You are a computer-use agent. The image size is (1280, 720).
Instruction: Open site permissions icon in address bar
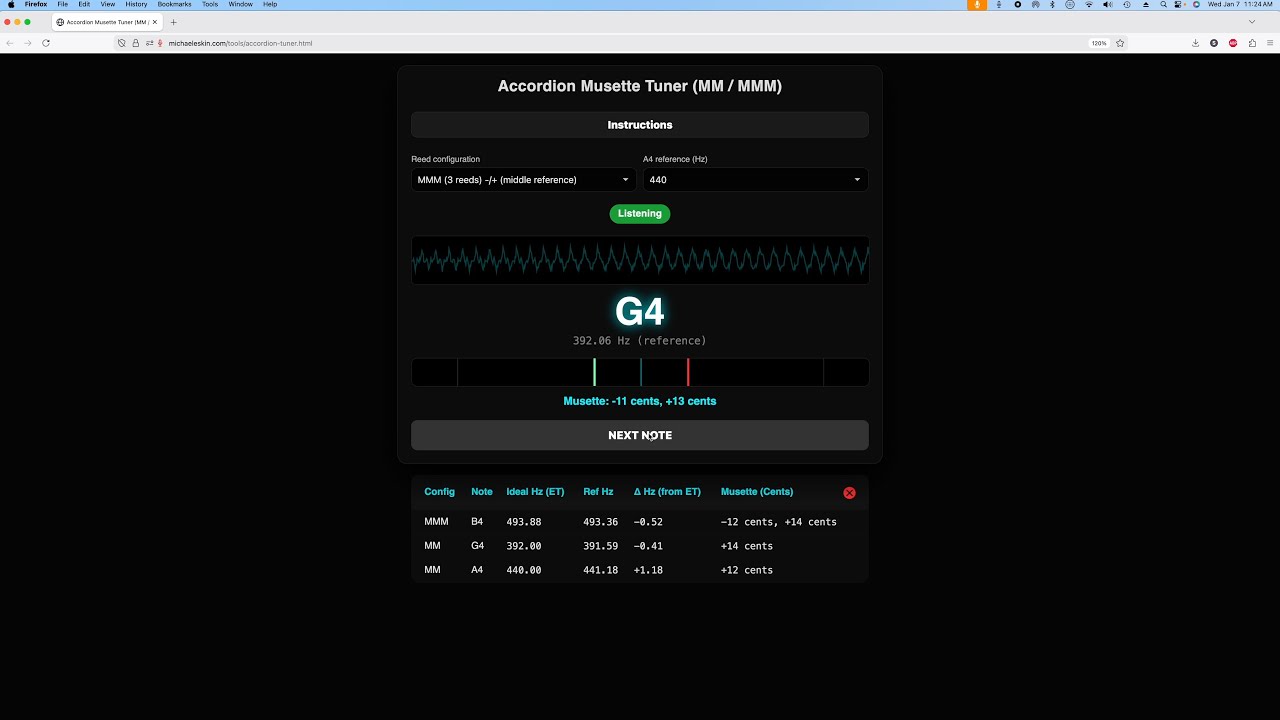[149, 43]
